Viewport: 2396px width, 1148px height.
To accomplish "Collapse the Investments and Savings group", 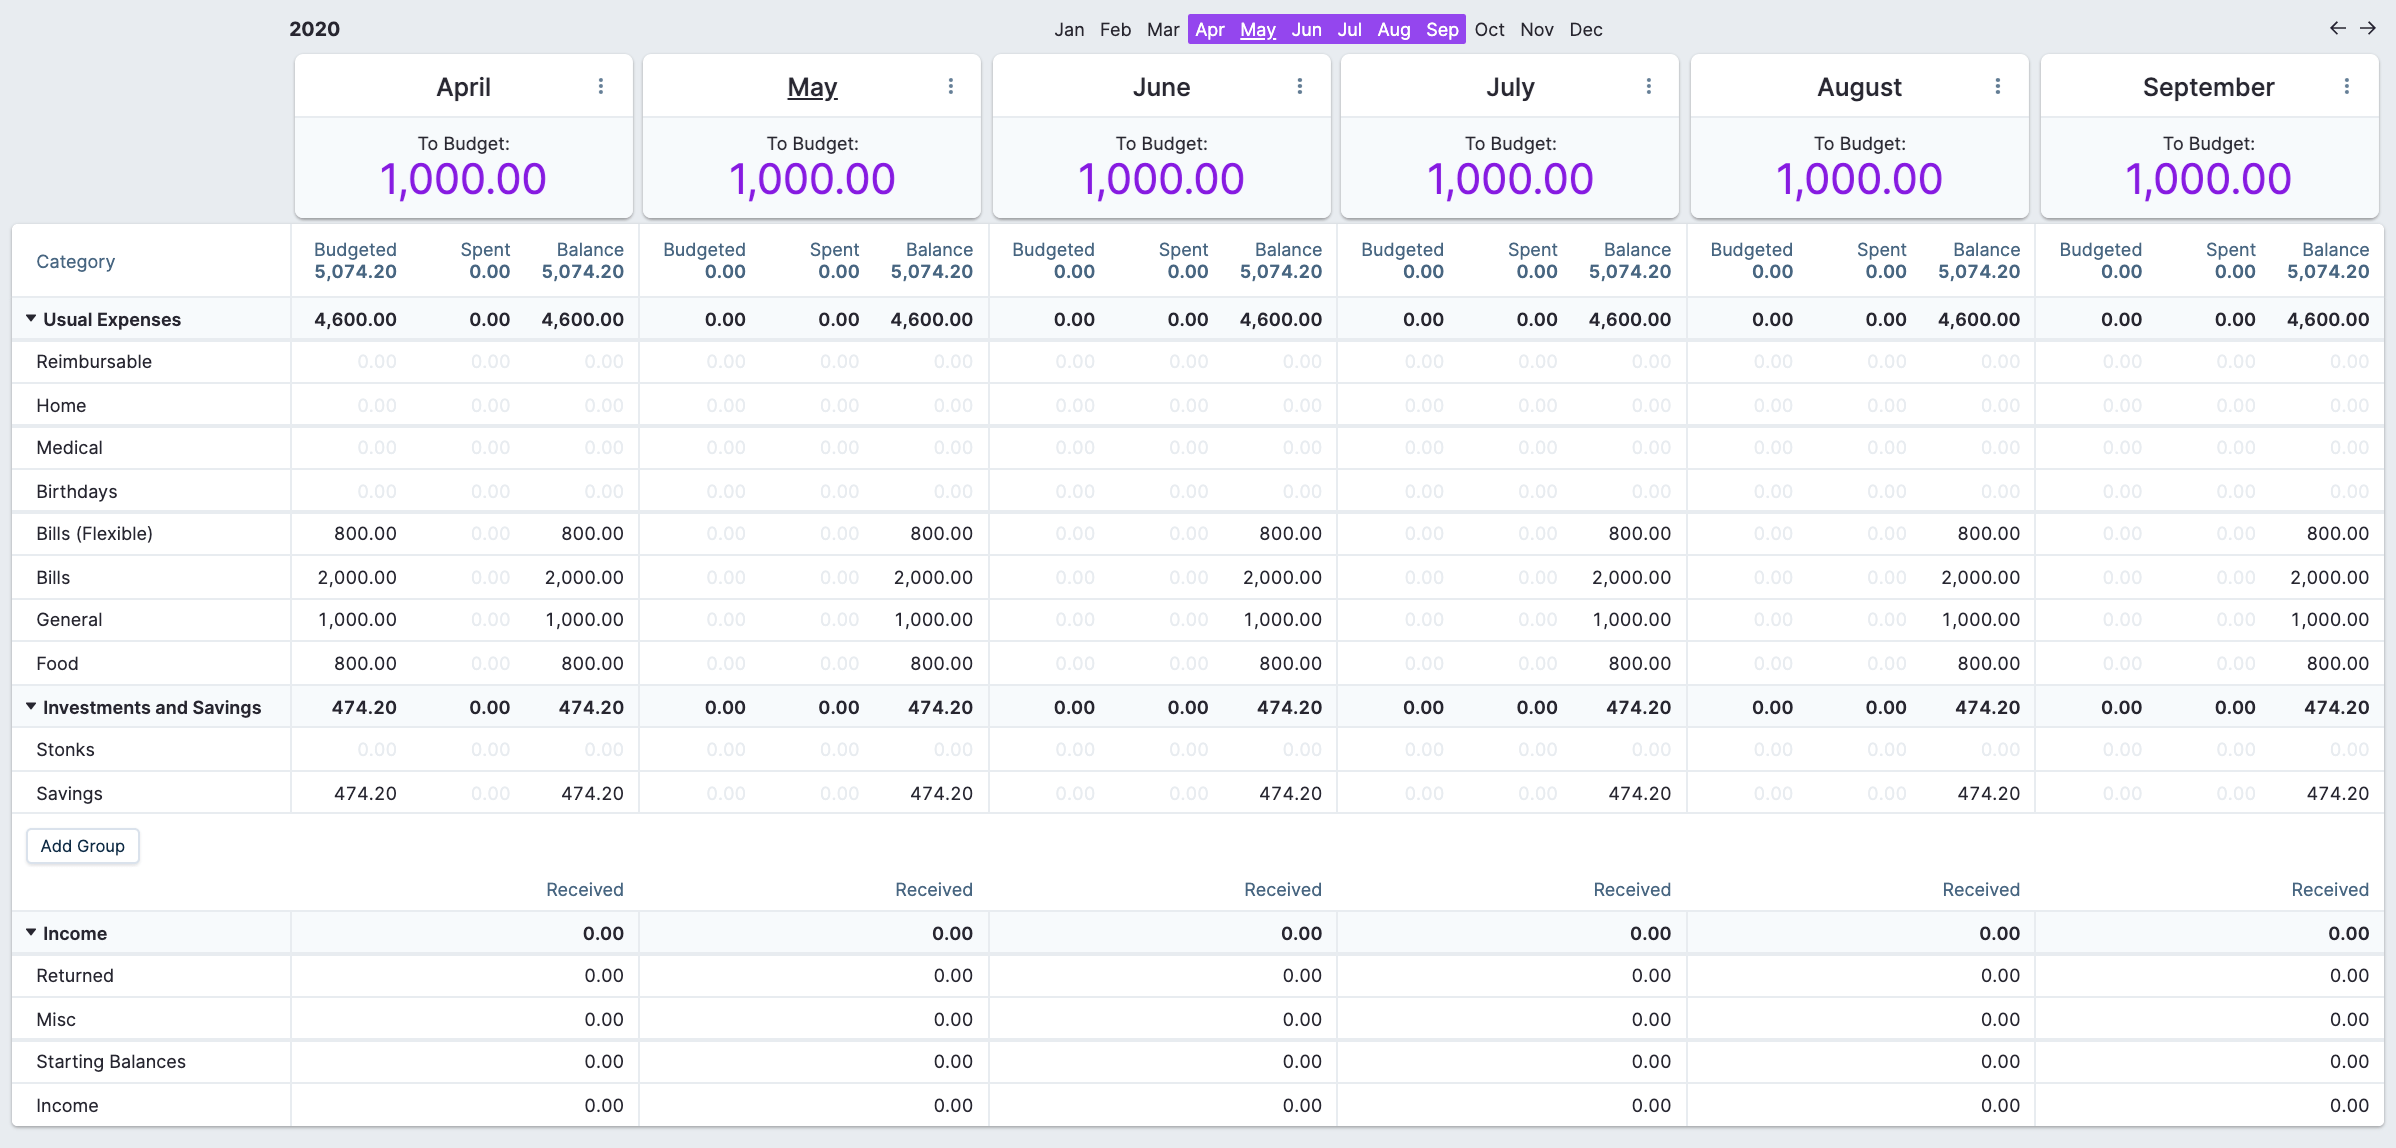I will pos(31,707).
